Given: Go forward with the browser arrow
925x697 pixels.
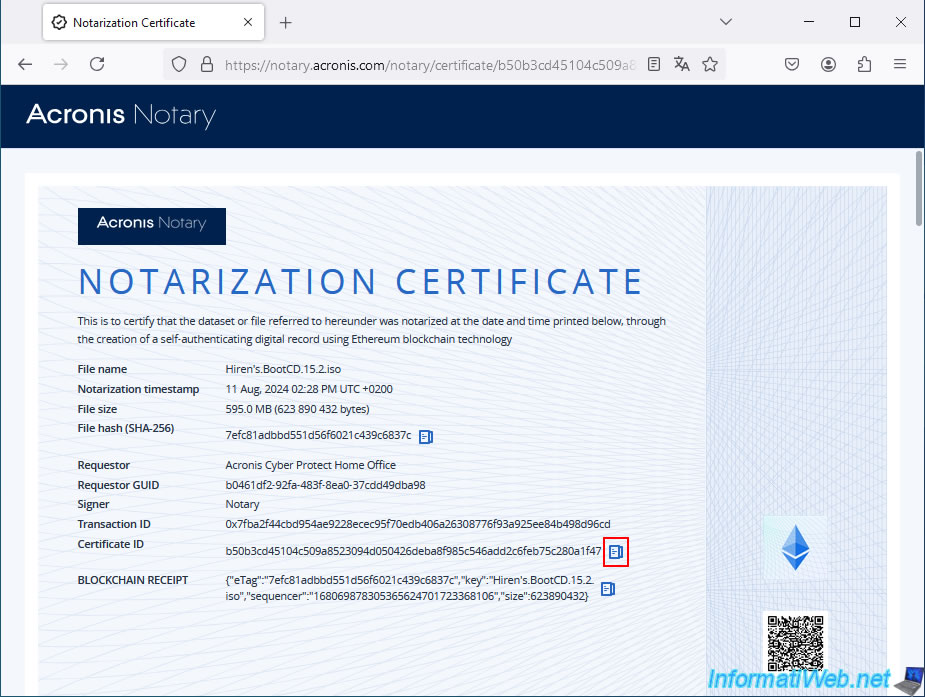Looking at the screenshot, I should 61,64.
